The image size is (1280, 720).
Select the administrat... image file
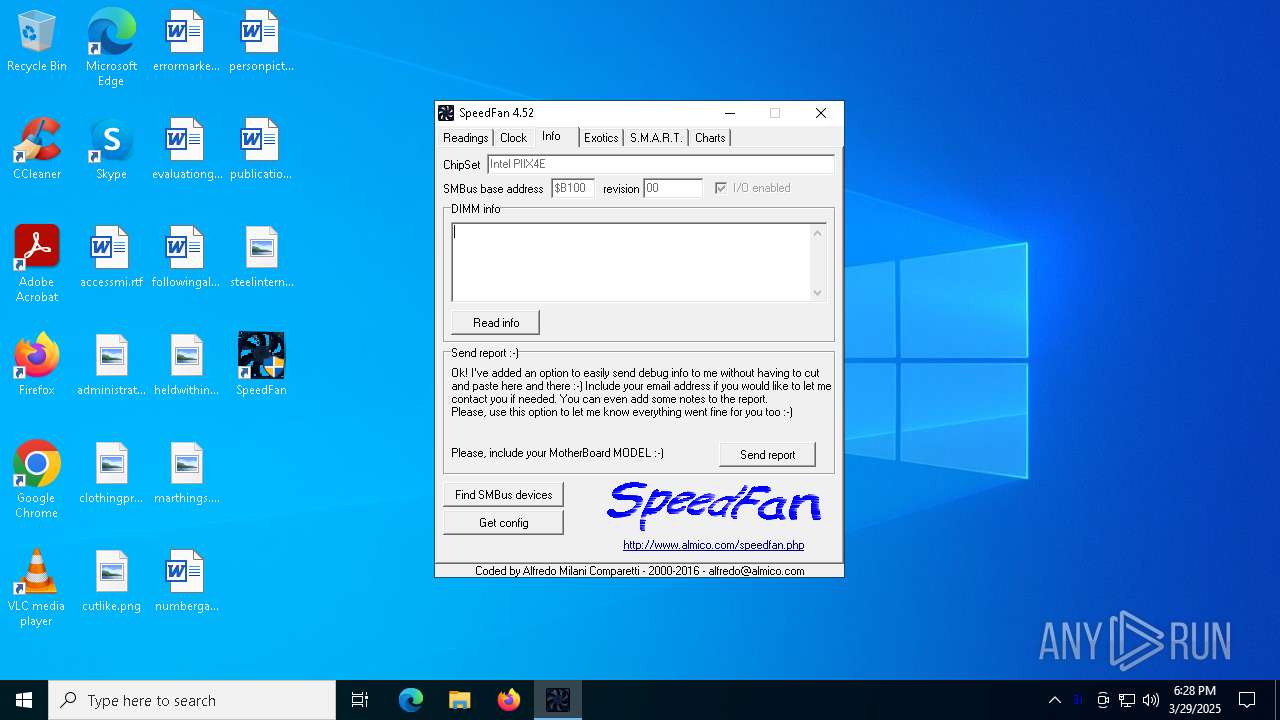point(111,366)
